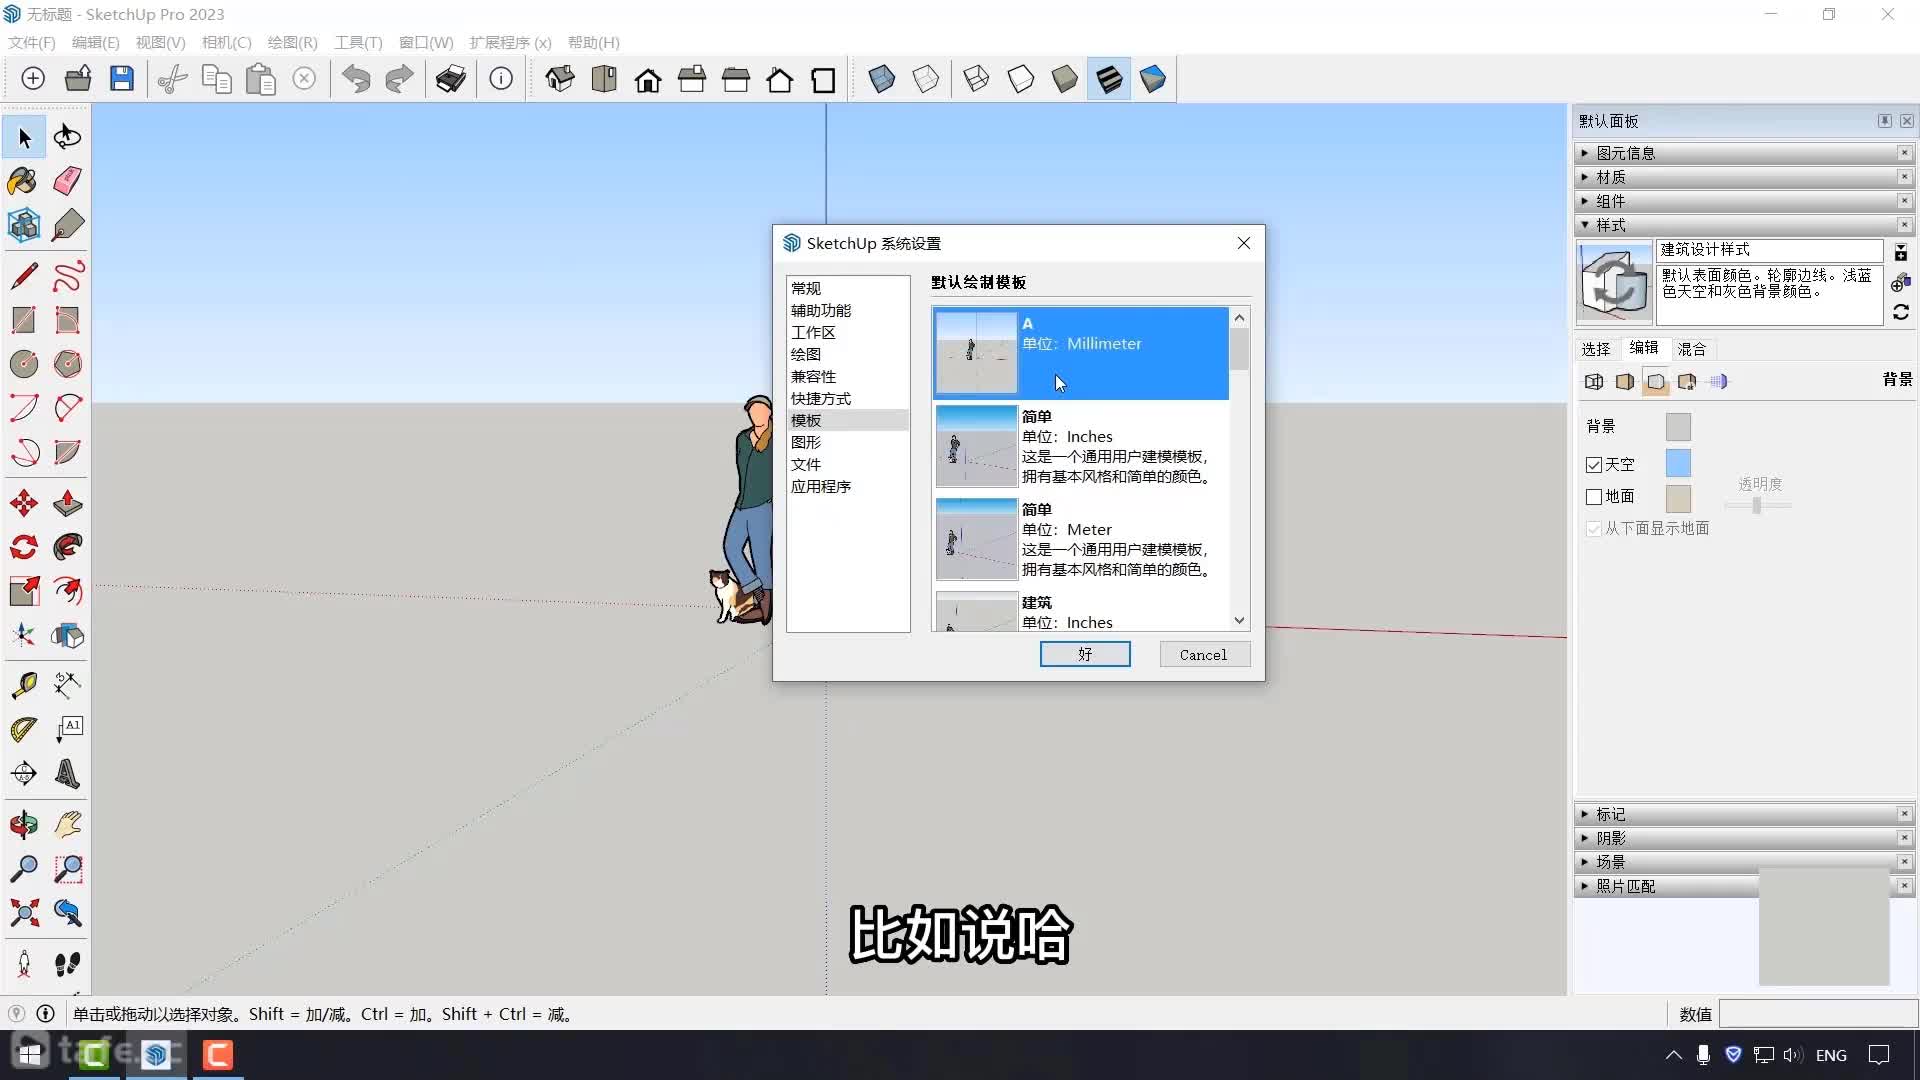Image resolution: width=1920 pixels, height=1080 pixels.
Task: Click the Cancel button
Action: [x=1204, y=655]
